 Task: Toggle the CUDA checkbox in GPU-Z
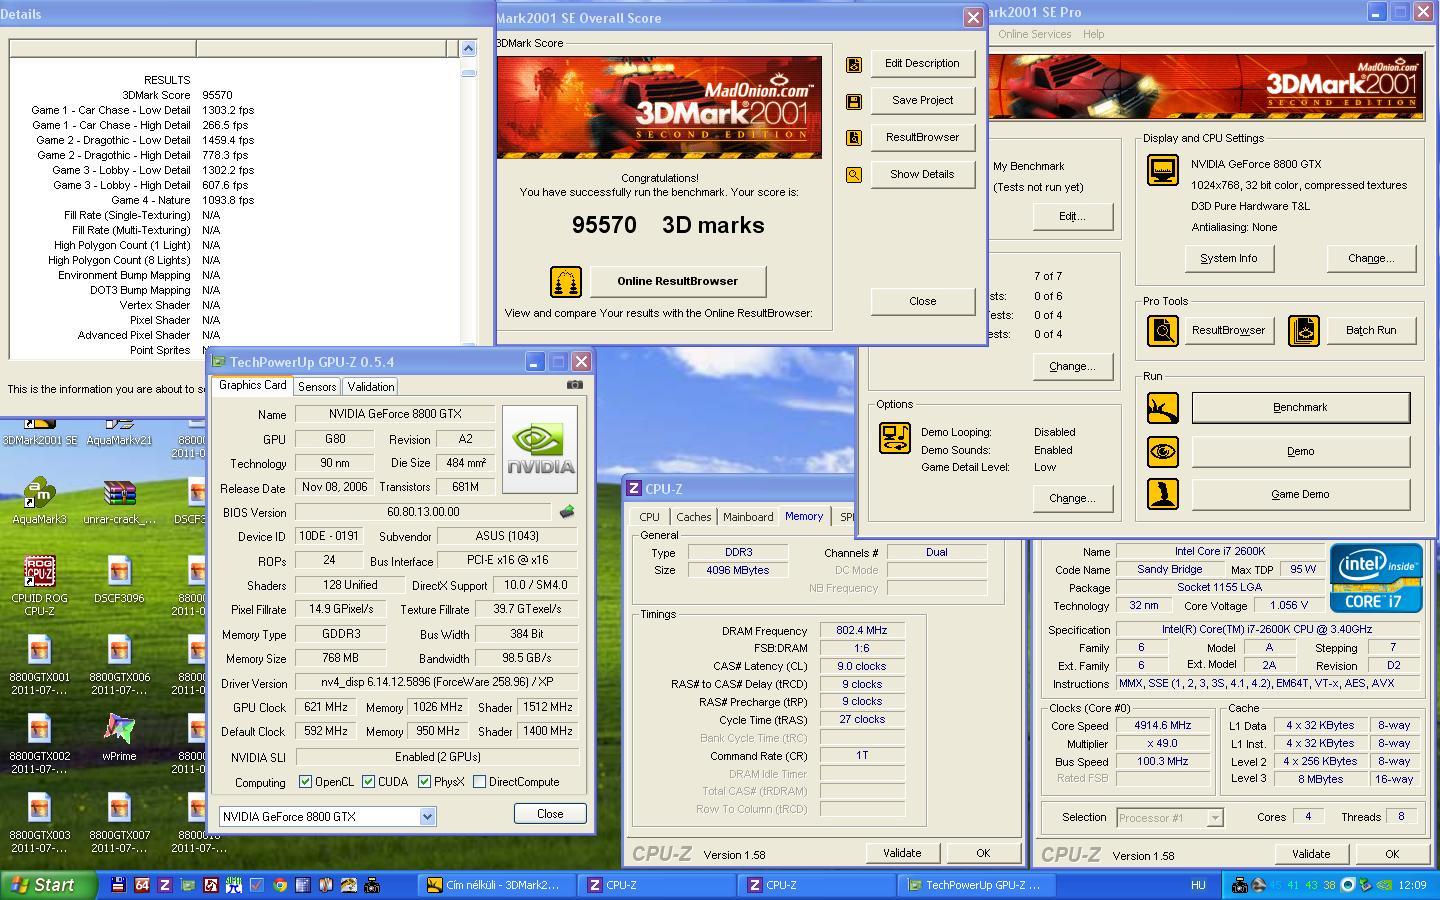(x=368, y=782)
